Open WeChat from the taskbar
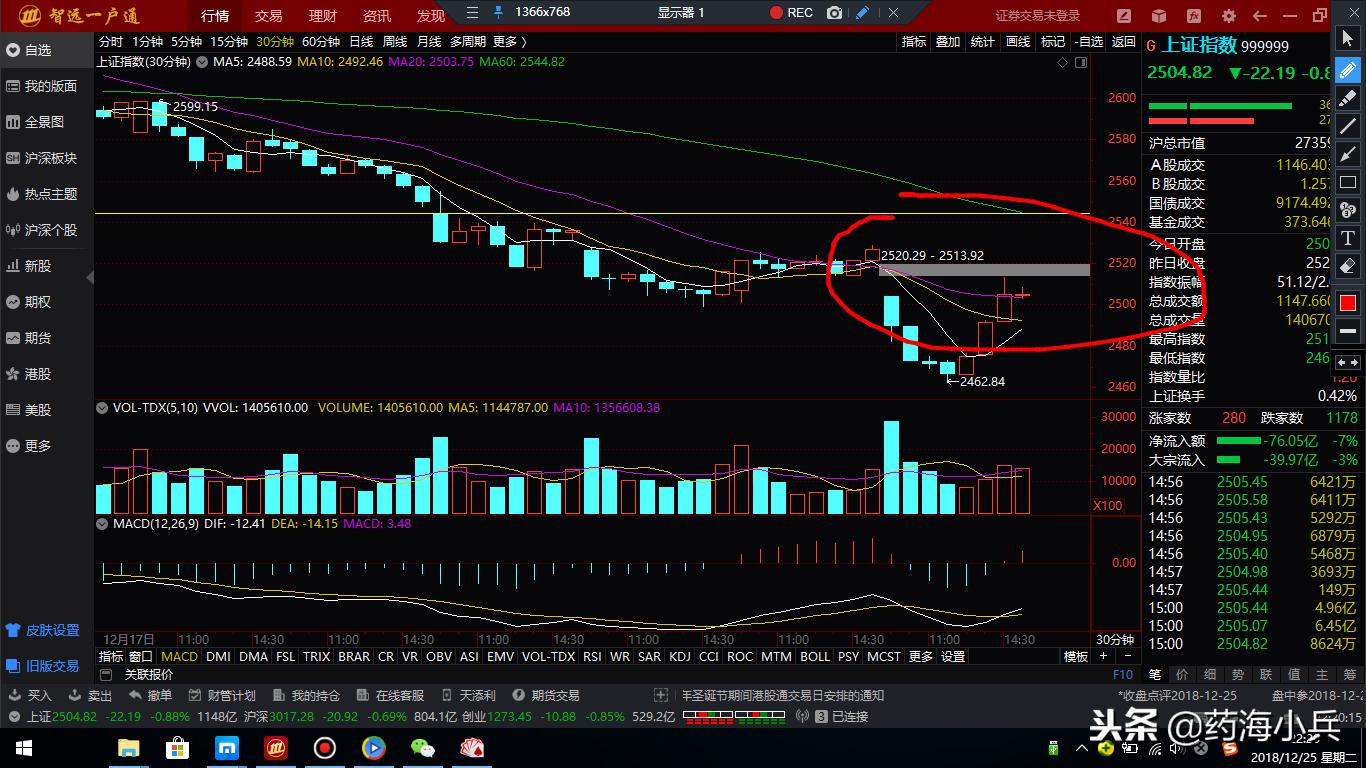The width and height of the screenshot is (1366, 768). (x=423, y=748)
